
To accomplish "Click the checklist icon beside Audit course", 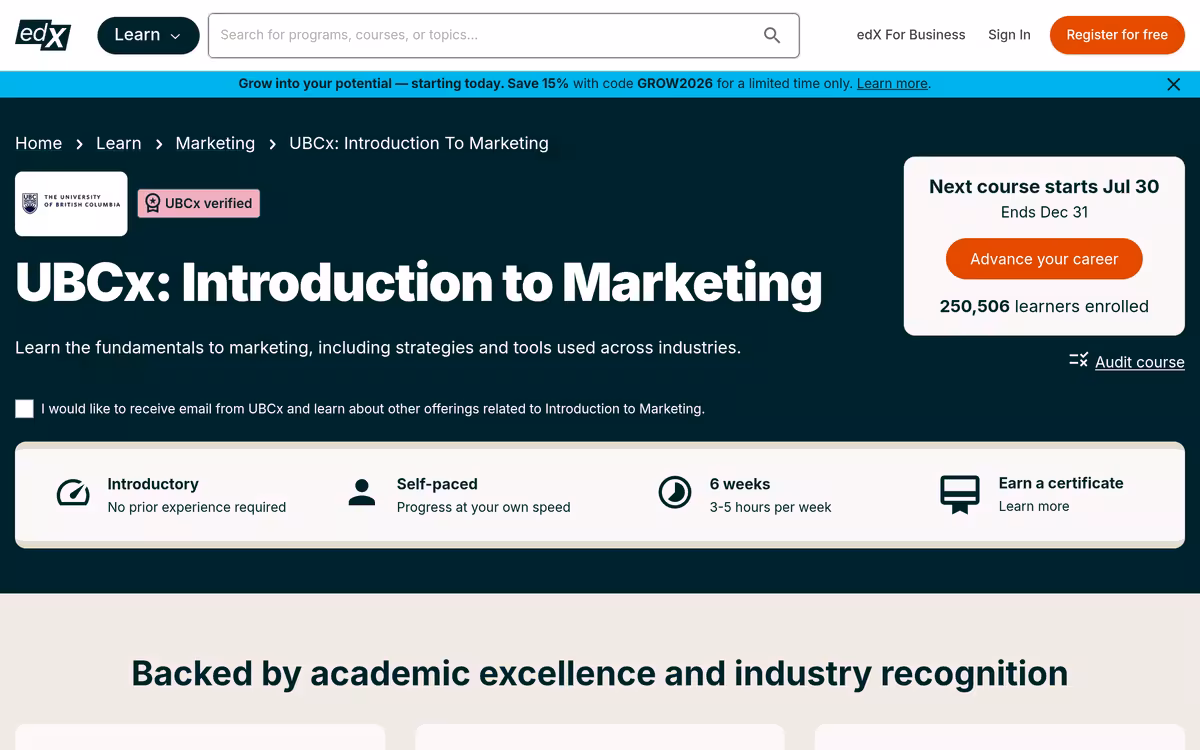I will click(x=1078, y=360).
